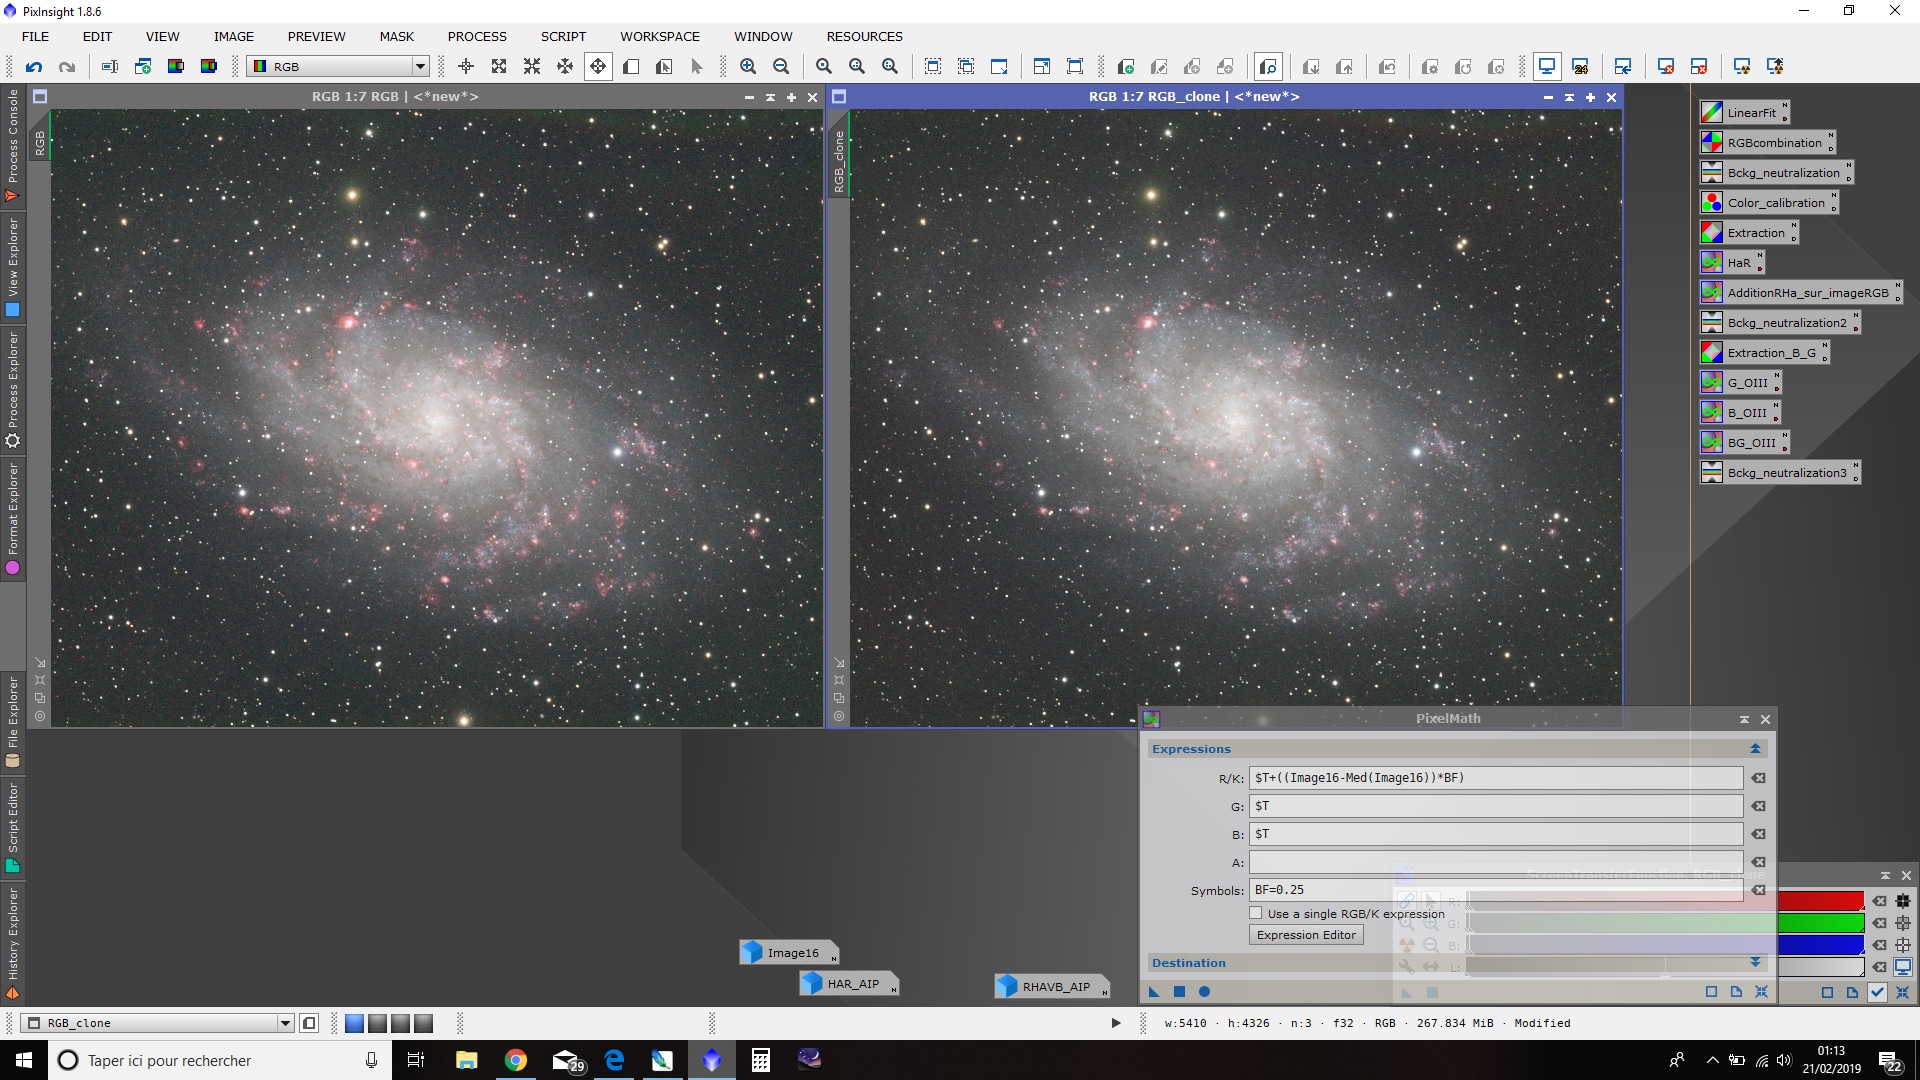
Task: Open the RGBcombination process icon
Action: click(x=1767, y=143)
